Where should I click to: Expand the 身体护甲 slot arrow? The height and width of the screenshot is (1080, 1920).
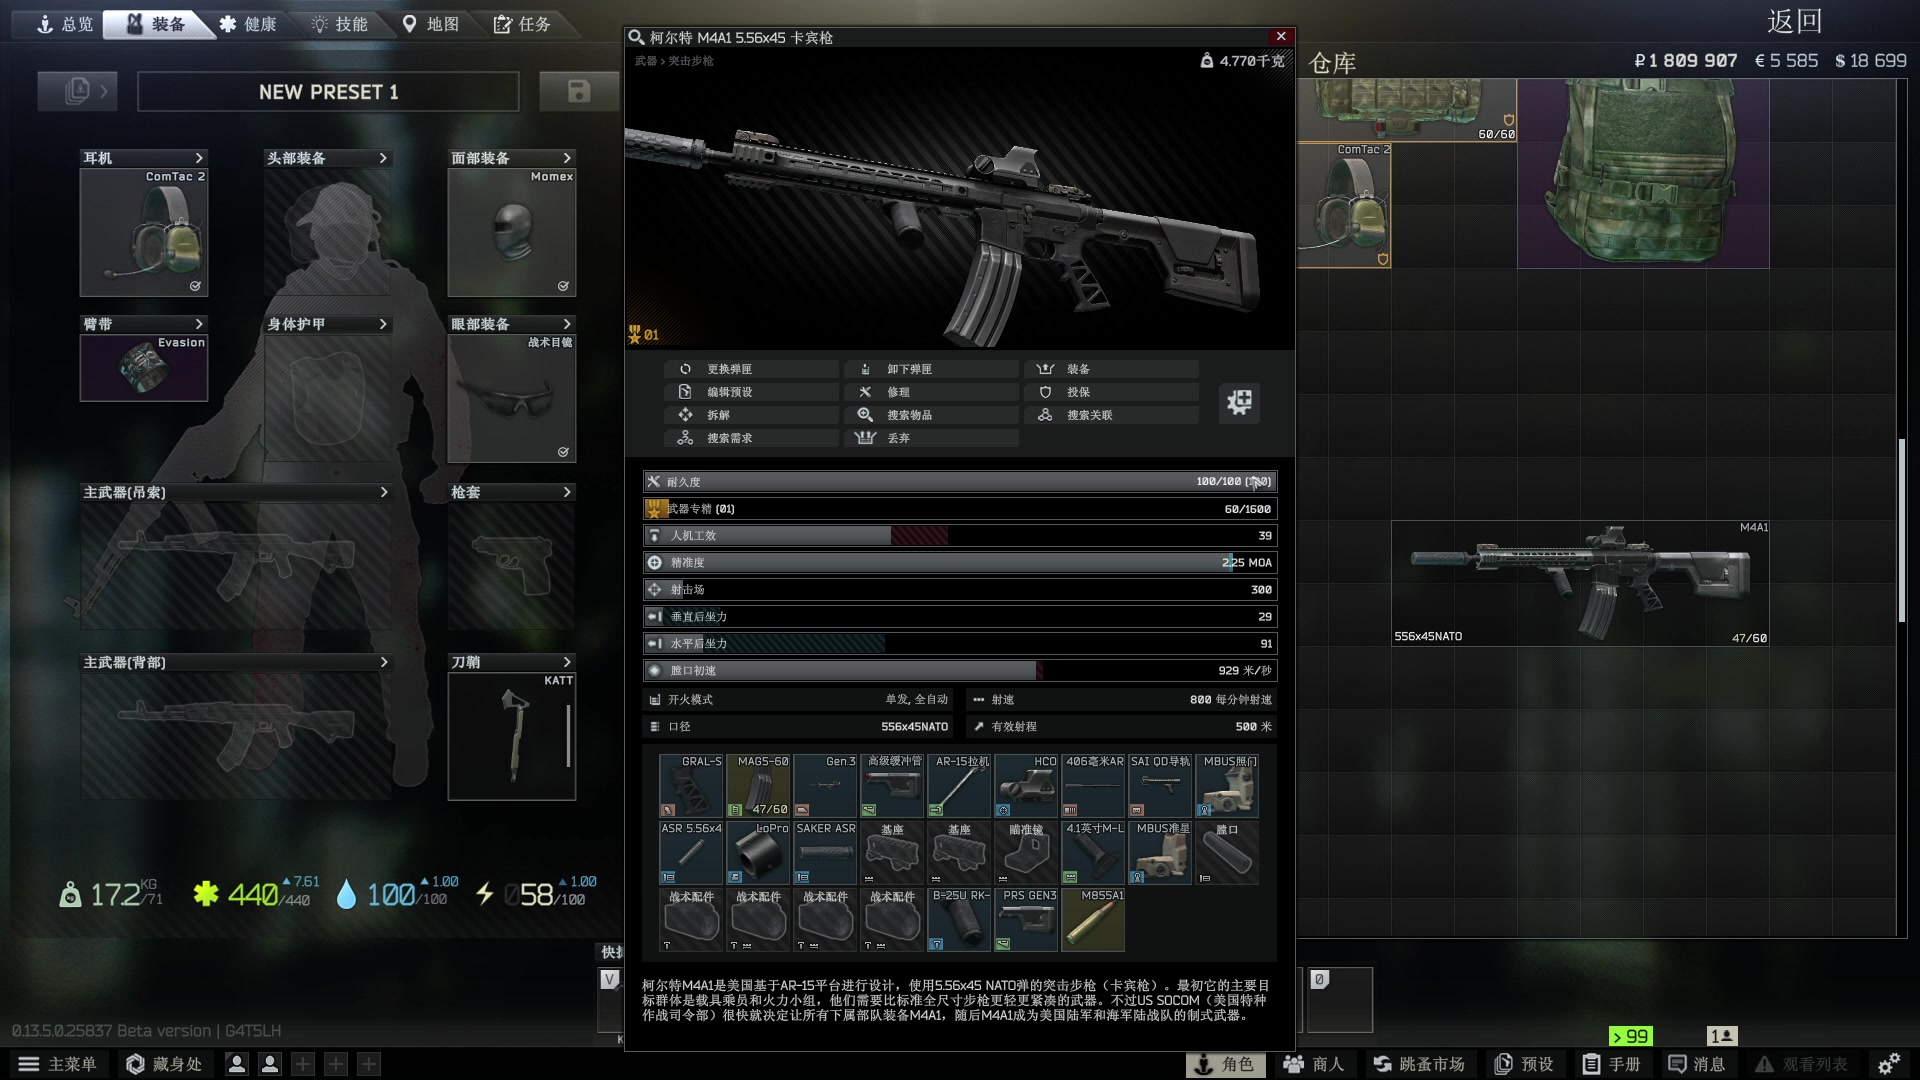pos(383,324)
